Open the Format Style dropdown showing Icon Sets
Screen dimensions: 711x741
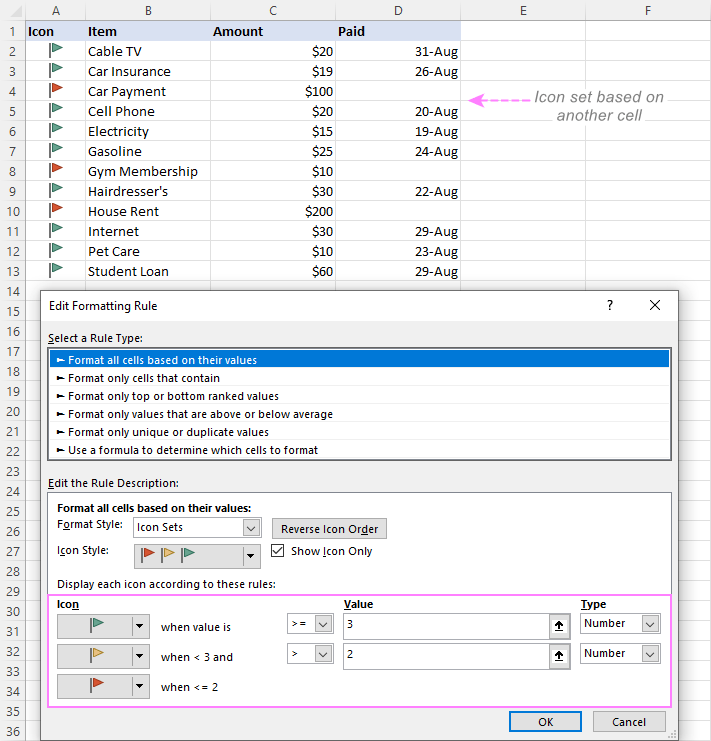tap(197, 528)
